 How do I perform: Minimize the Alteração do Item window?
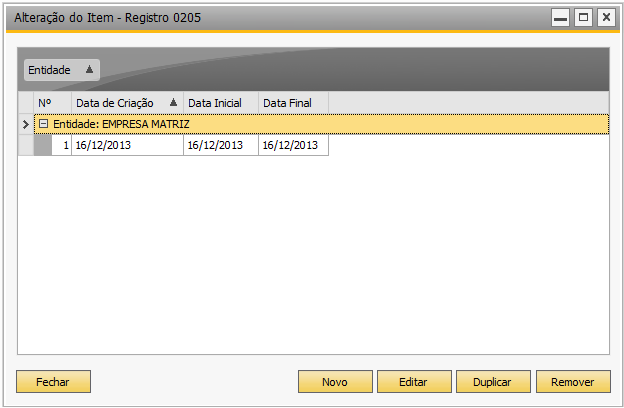(560, 18)
